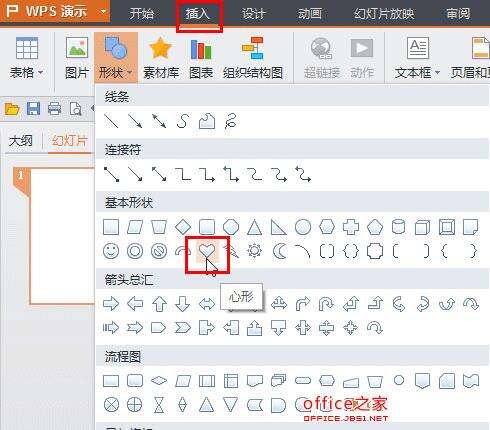This screenshot has width=490, height=430.
Task: Switch to the 审阅 tab
Action: (458, 14)
